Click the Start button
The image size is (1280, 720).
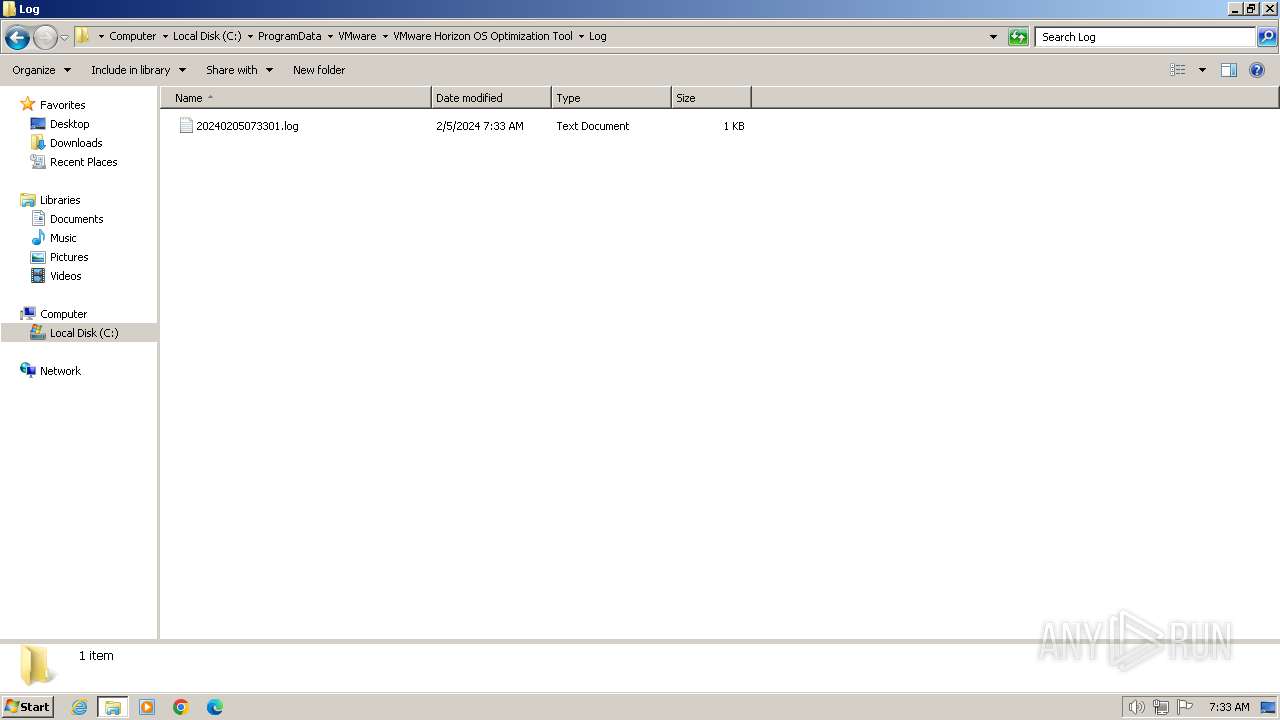click(28, 707)
